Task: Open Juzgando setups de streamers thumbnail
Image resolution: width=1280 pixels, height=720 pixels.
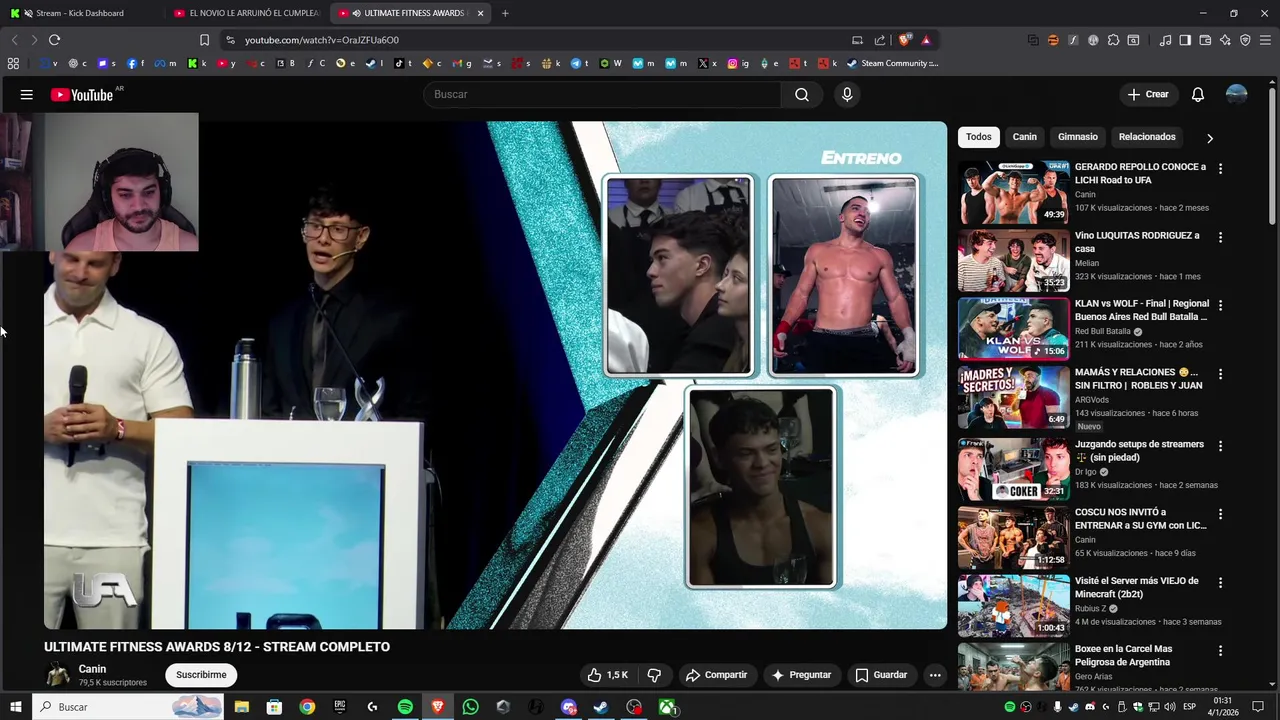Action: point(1013,469)
